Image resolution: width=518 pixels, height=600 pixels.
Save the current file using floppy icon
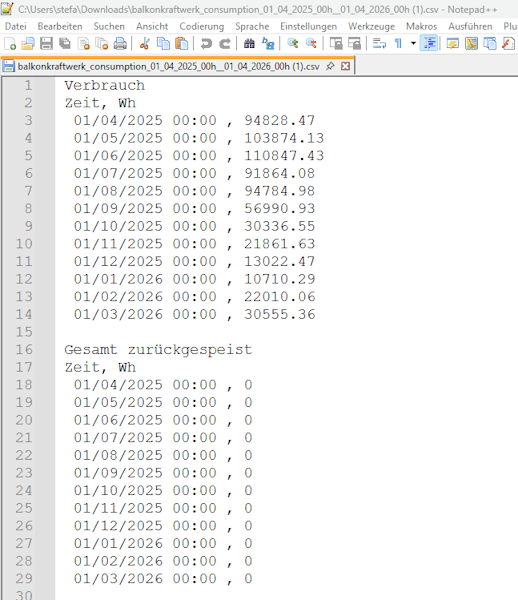[46, 44]
